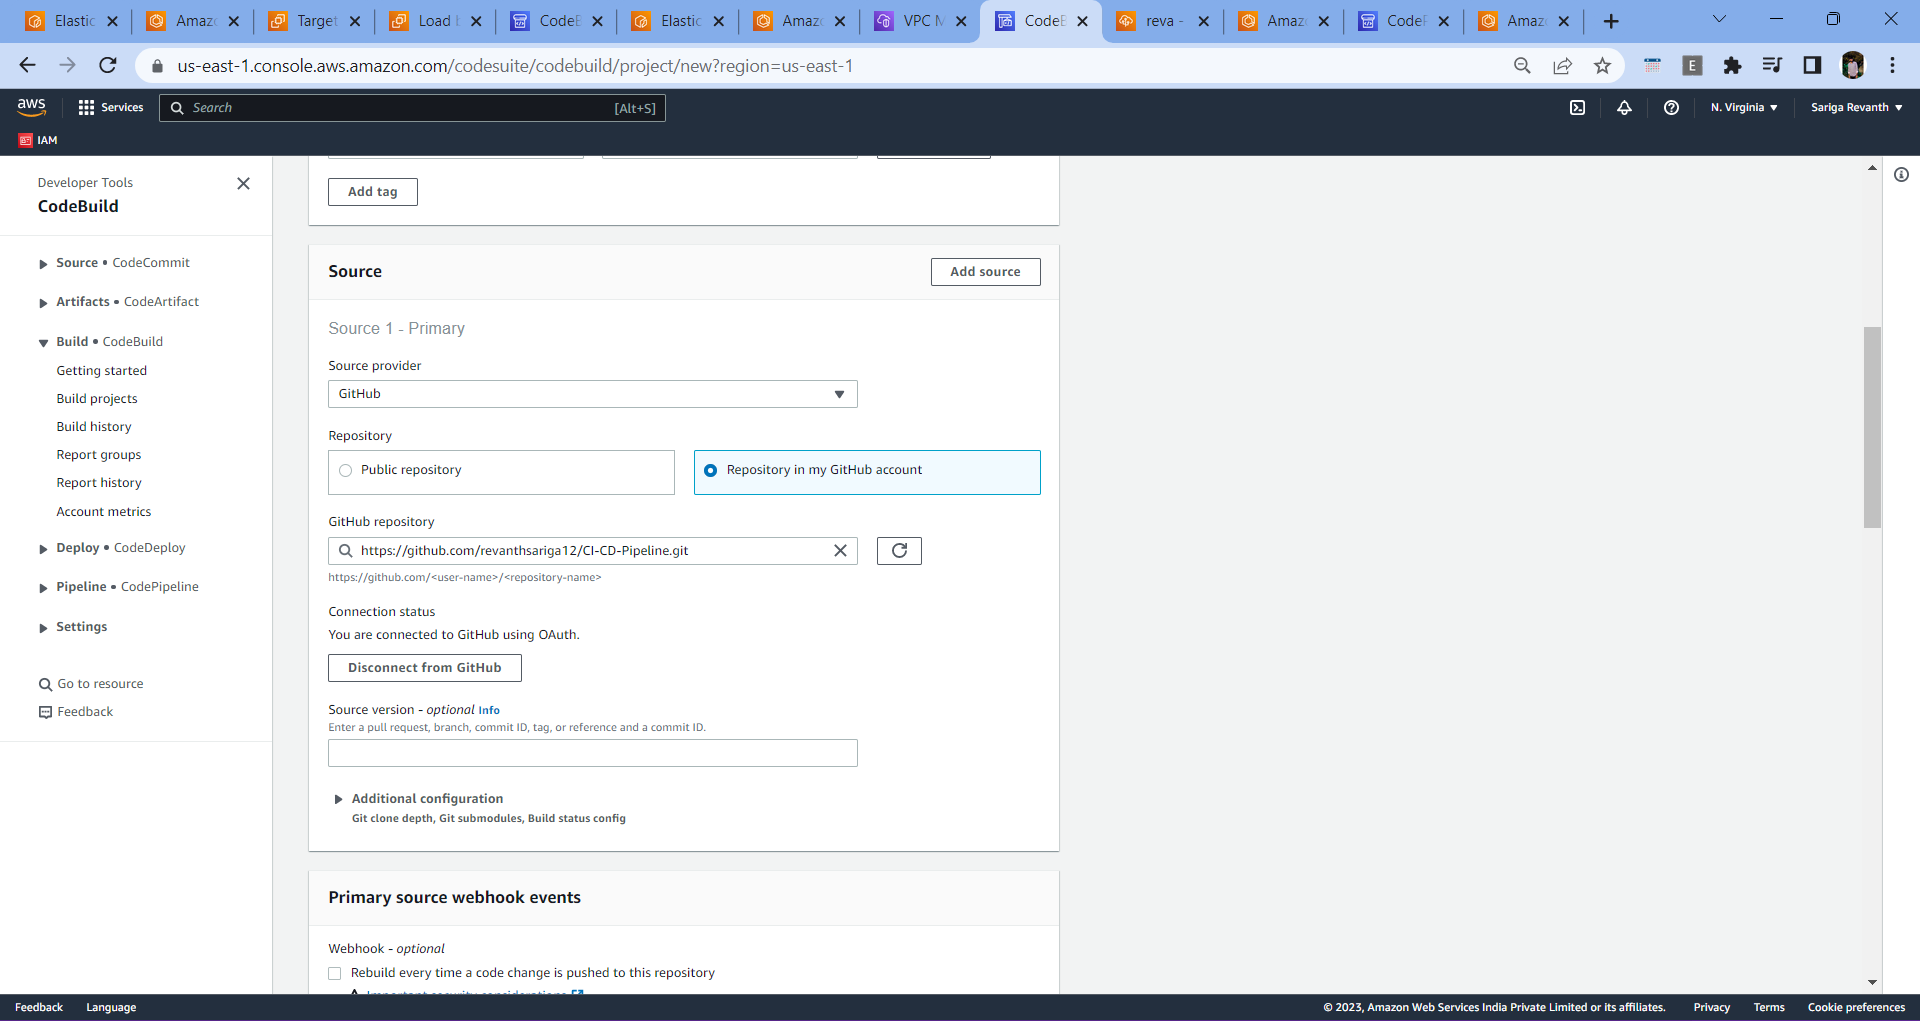Open the N. Virginia region dropdown

tap(1744, 107)
